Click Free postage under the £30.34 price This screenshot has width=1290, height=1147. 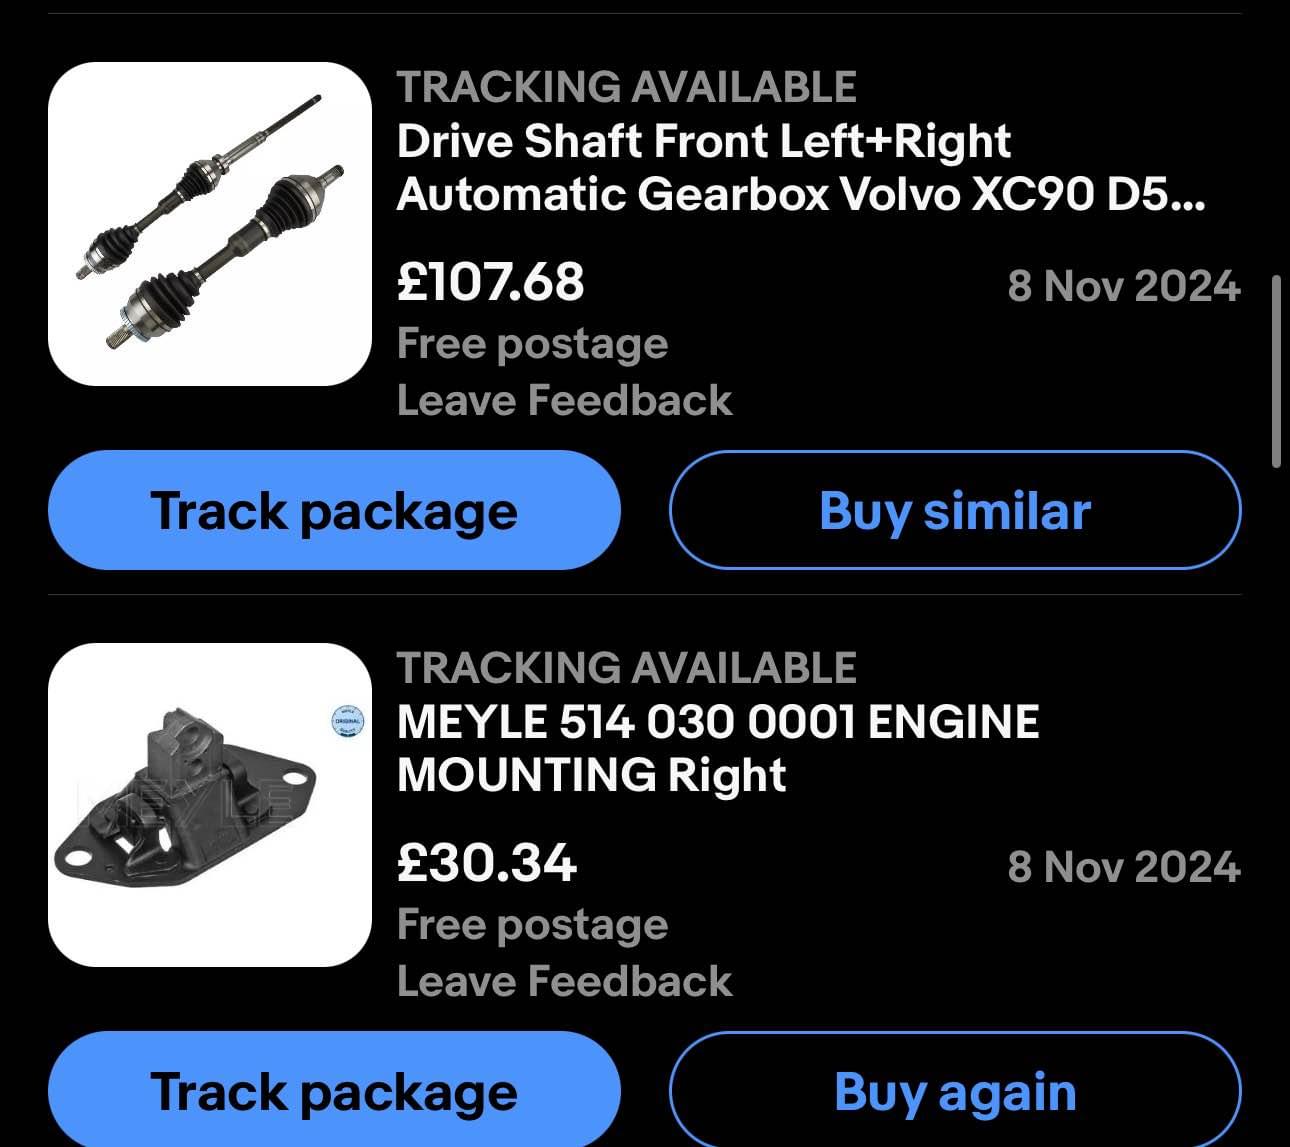coord(532,925)
